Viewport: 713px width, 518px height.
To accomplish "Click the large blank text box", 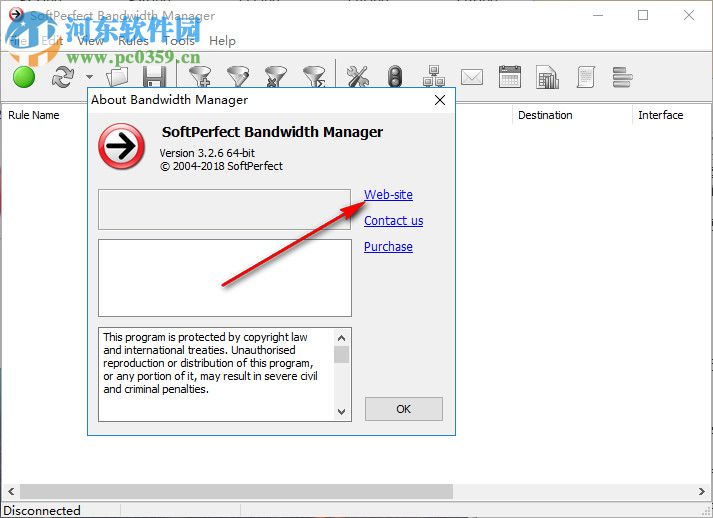I will click(x=225, y=278).
